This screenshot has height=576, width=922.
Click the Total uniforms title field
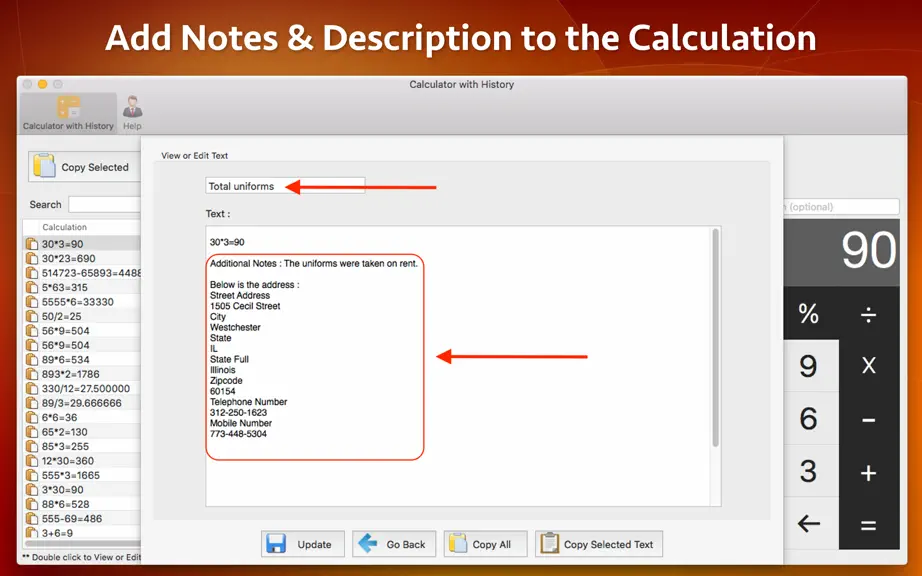coord(285,186)
